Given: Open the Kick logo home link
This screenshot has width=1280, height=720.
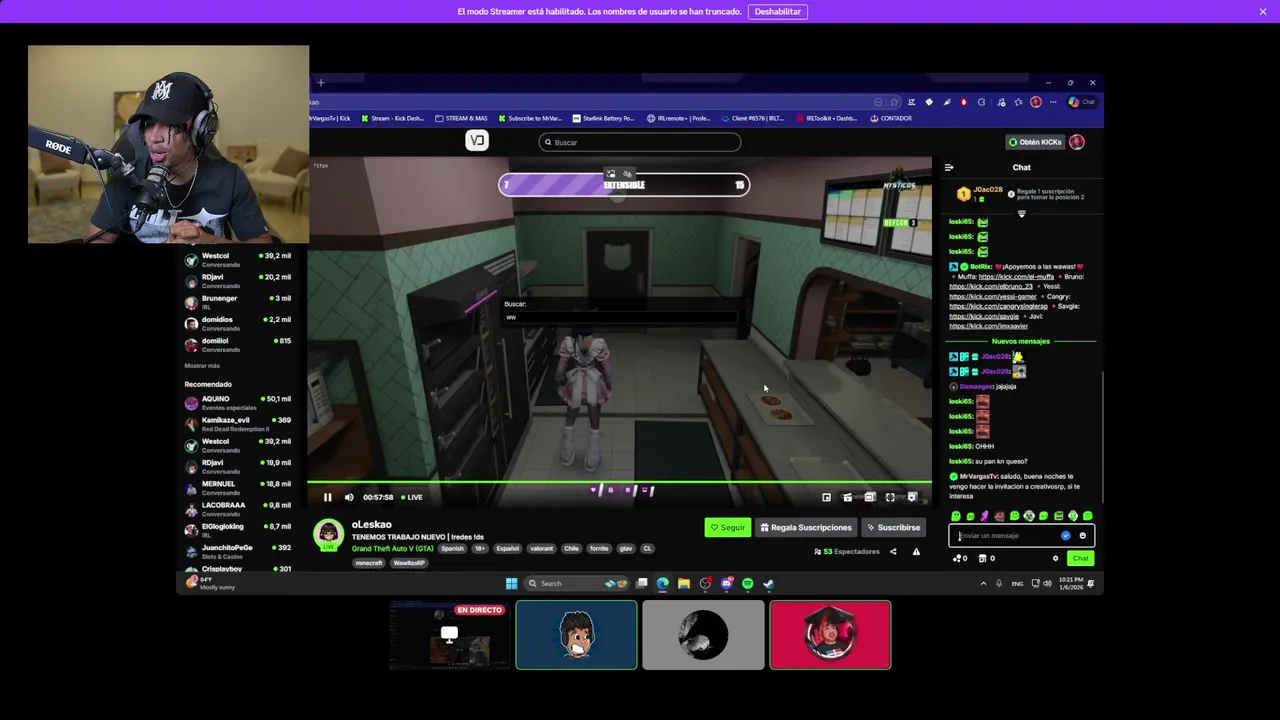Looking at the screenshot, I should 477,141.
